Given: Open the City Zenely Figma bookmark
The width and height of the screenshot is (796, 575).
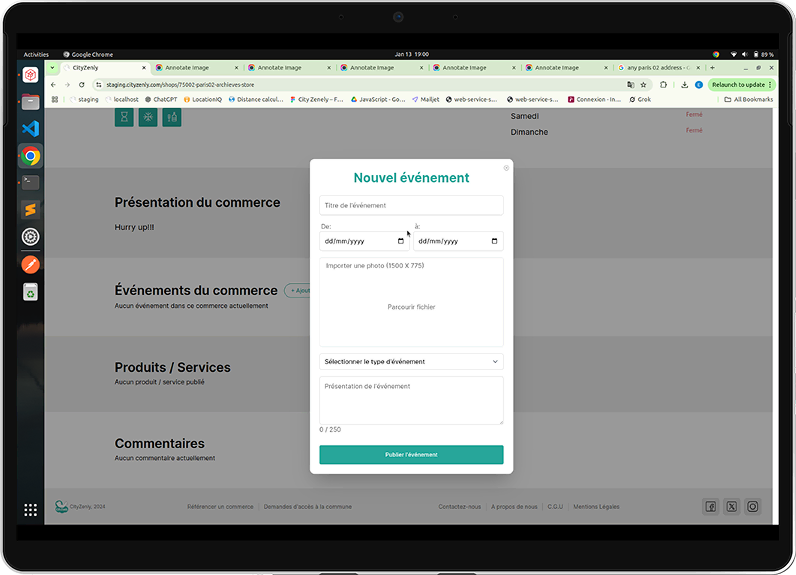Looking at the screenshot, I should tap(317, 99).
